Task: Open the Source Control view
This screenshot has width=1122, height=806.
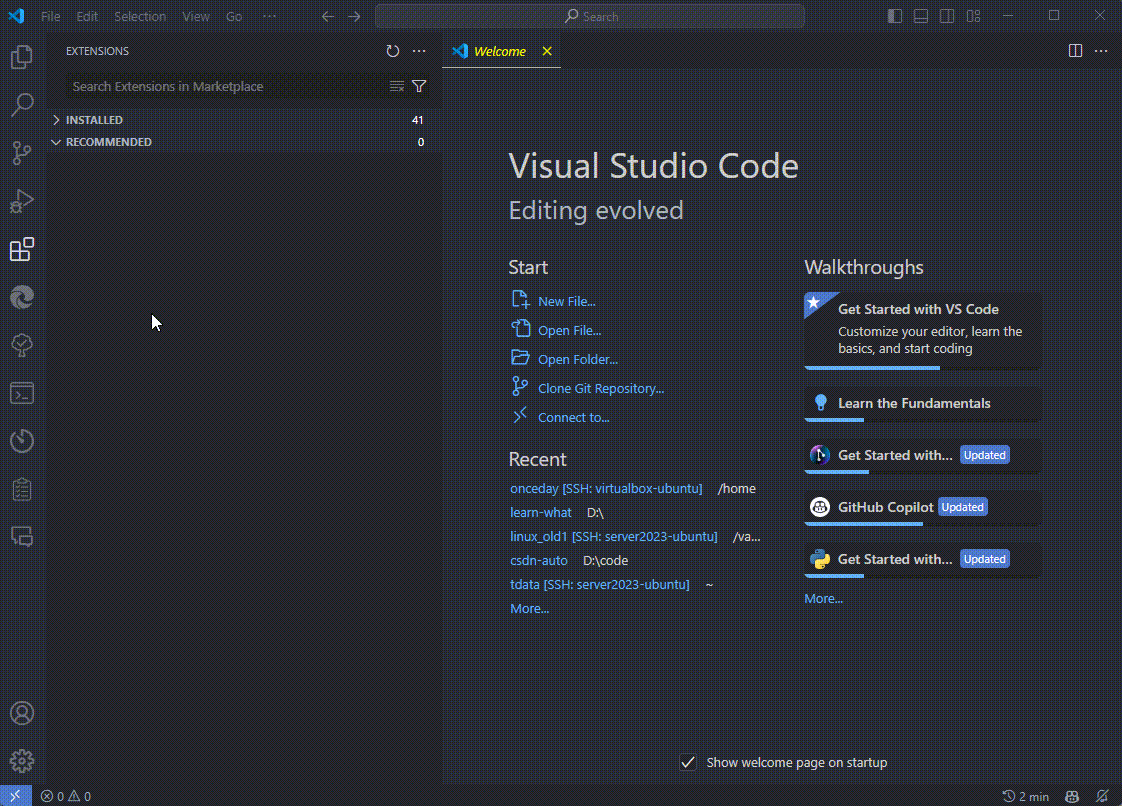Action: (21, 152)
